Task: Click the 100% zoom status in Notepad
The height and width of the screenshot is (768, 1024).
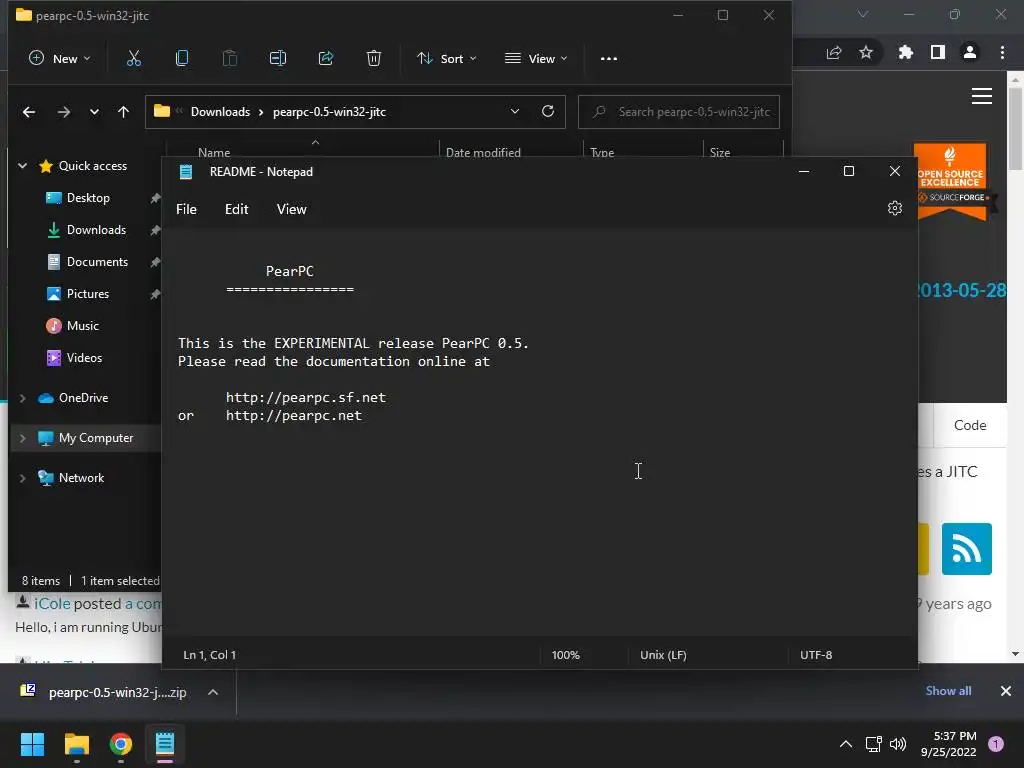Action: (566, 655)
